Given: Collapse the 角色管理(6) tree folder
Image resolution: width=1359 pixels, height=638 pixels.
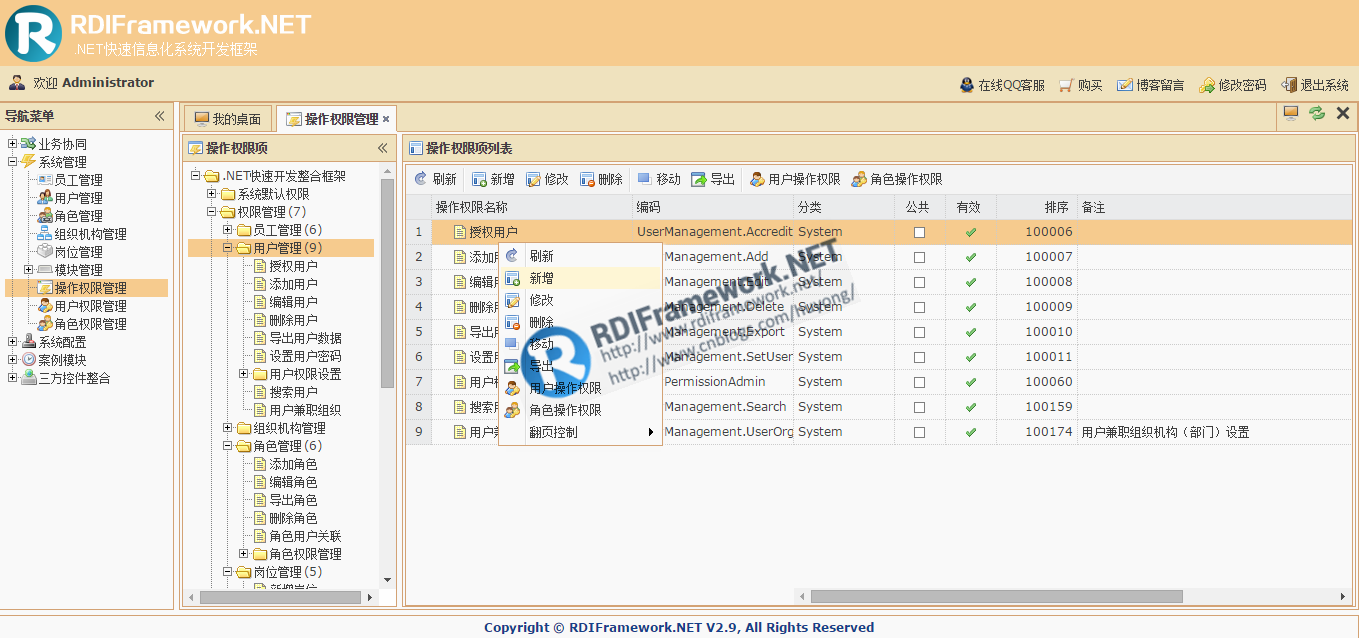Looking at the screenshot, I should [x=228, y=446].
